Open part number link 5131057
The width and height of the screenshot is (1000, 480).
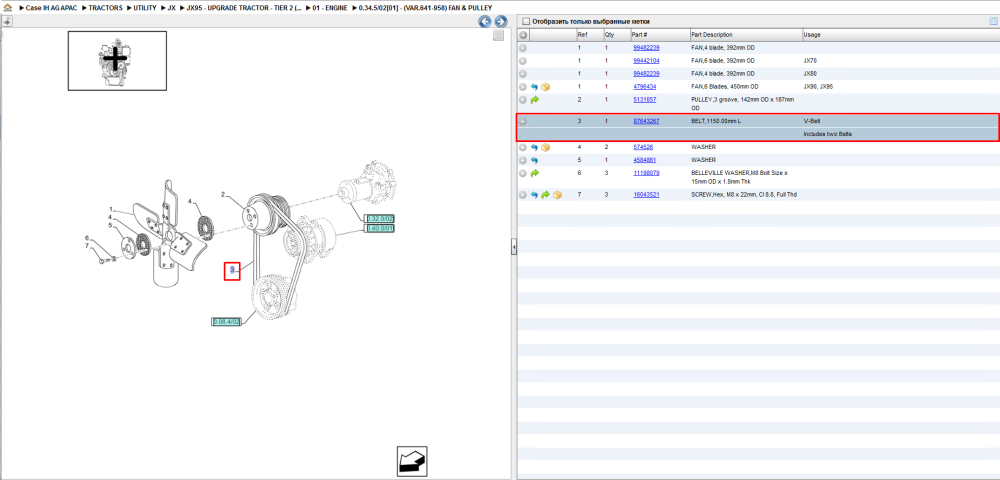(644, 100)
